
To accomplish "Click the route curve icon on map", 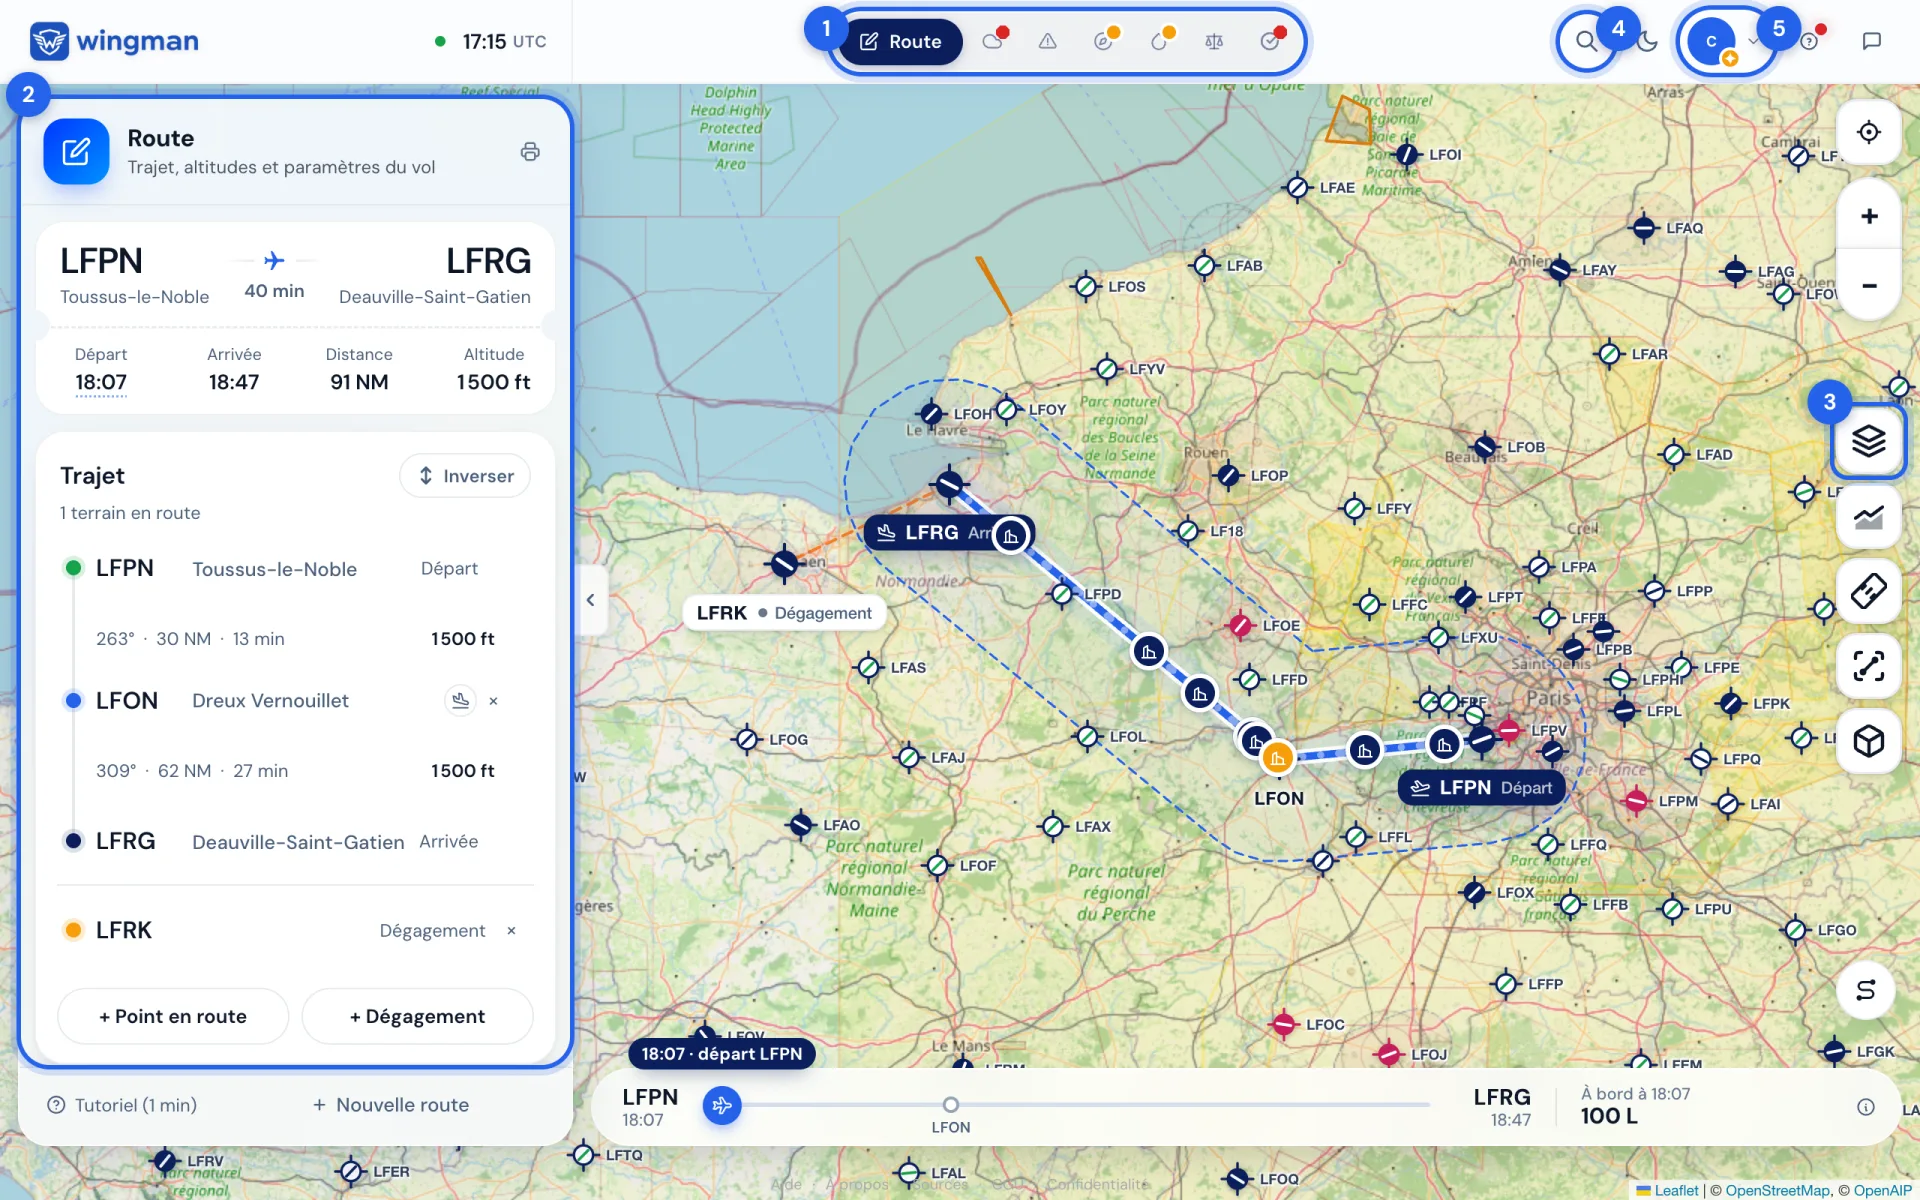I will tap(1866, 990).
